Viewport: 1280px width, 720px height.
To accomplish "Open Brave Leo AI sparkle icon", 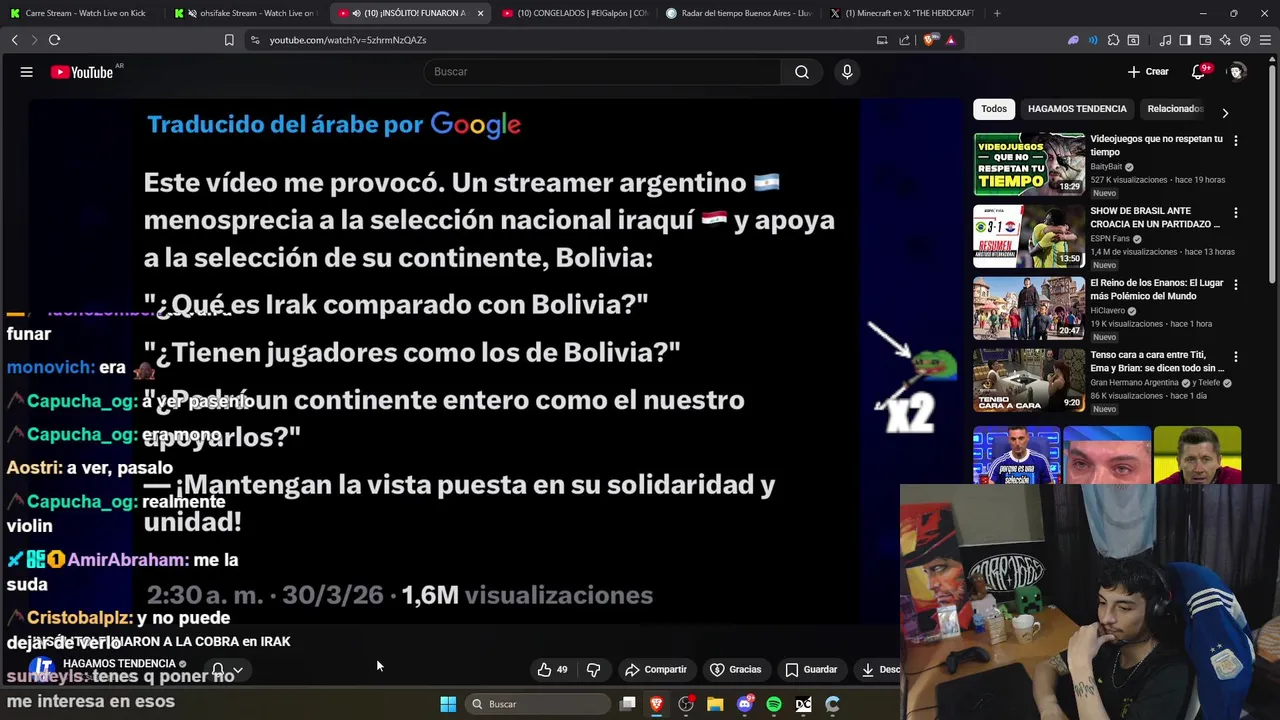I will (1225, 40).
